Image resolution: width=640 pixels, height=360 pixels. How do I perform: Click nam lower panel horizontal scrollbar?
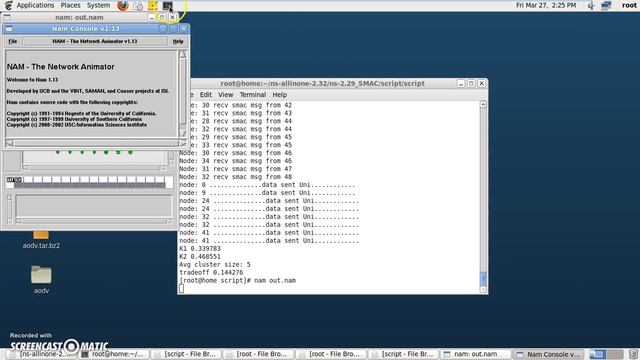tap(93, 221)
